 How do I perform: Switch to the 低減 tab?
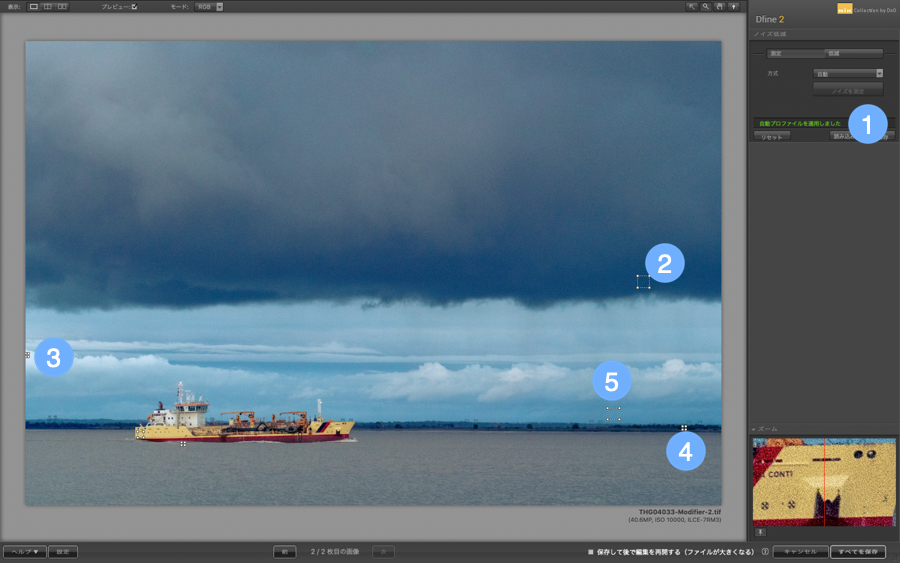(x=854, y=53)
